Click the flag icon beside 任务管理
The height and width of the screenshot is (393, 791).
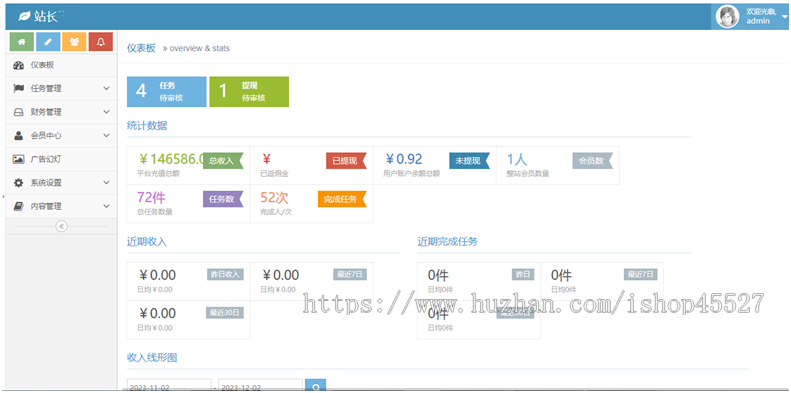point(19,88)
